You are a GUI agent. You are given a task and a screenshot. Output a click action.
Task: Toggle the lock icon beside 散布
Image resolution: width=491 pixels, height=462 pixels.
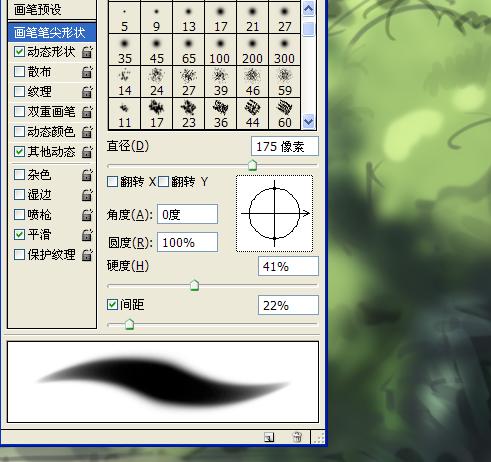pos(87,72)
